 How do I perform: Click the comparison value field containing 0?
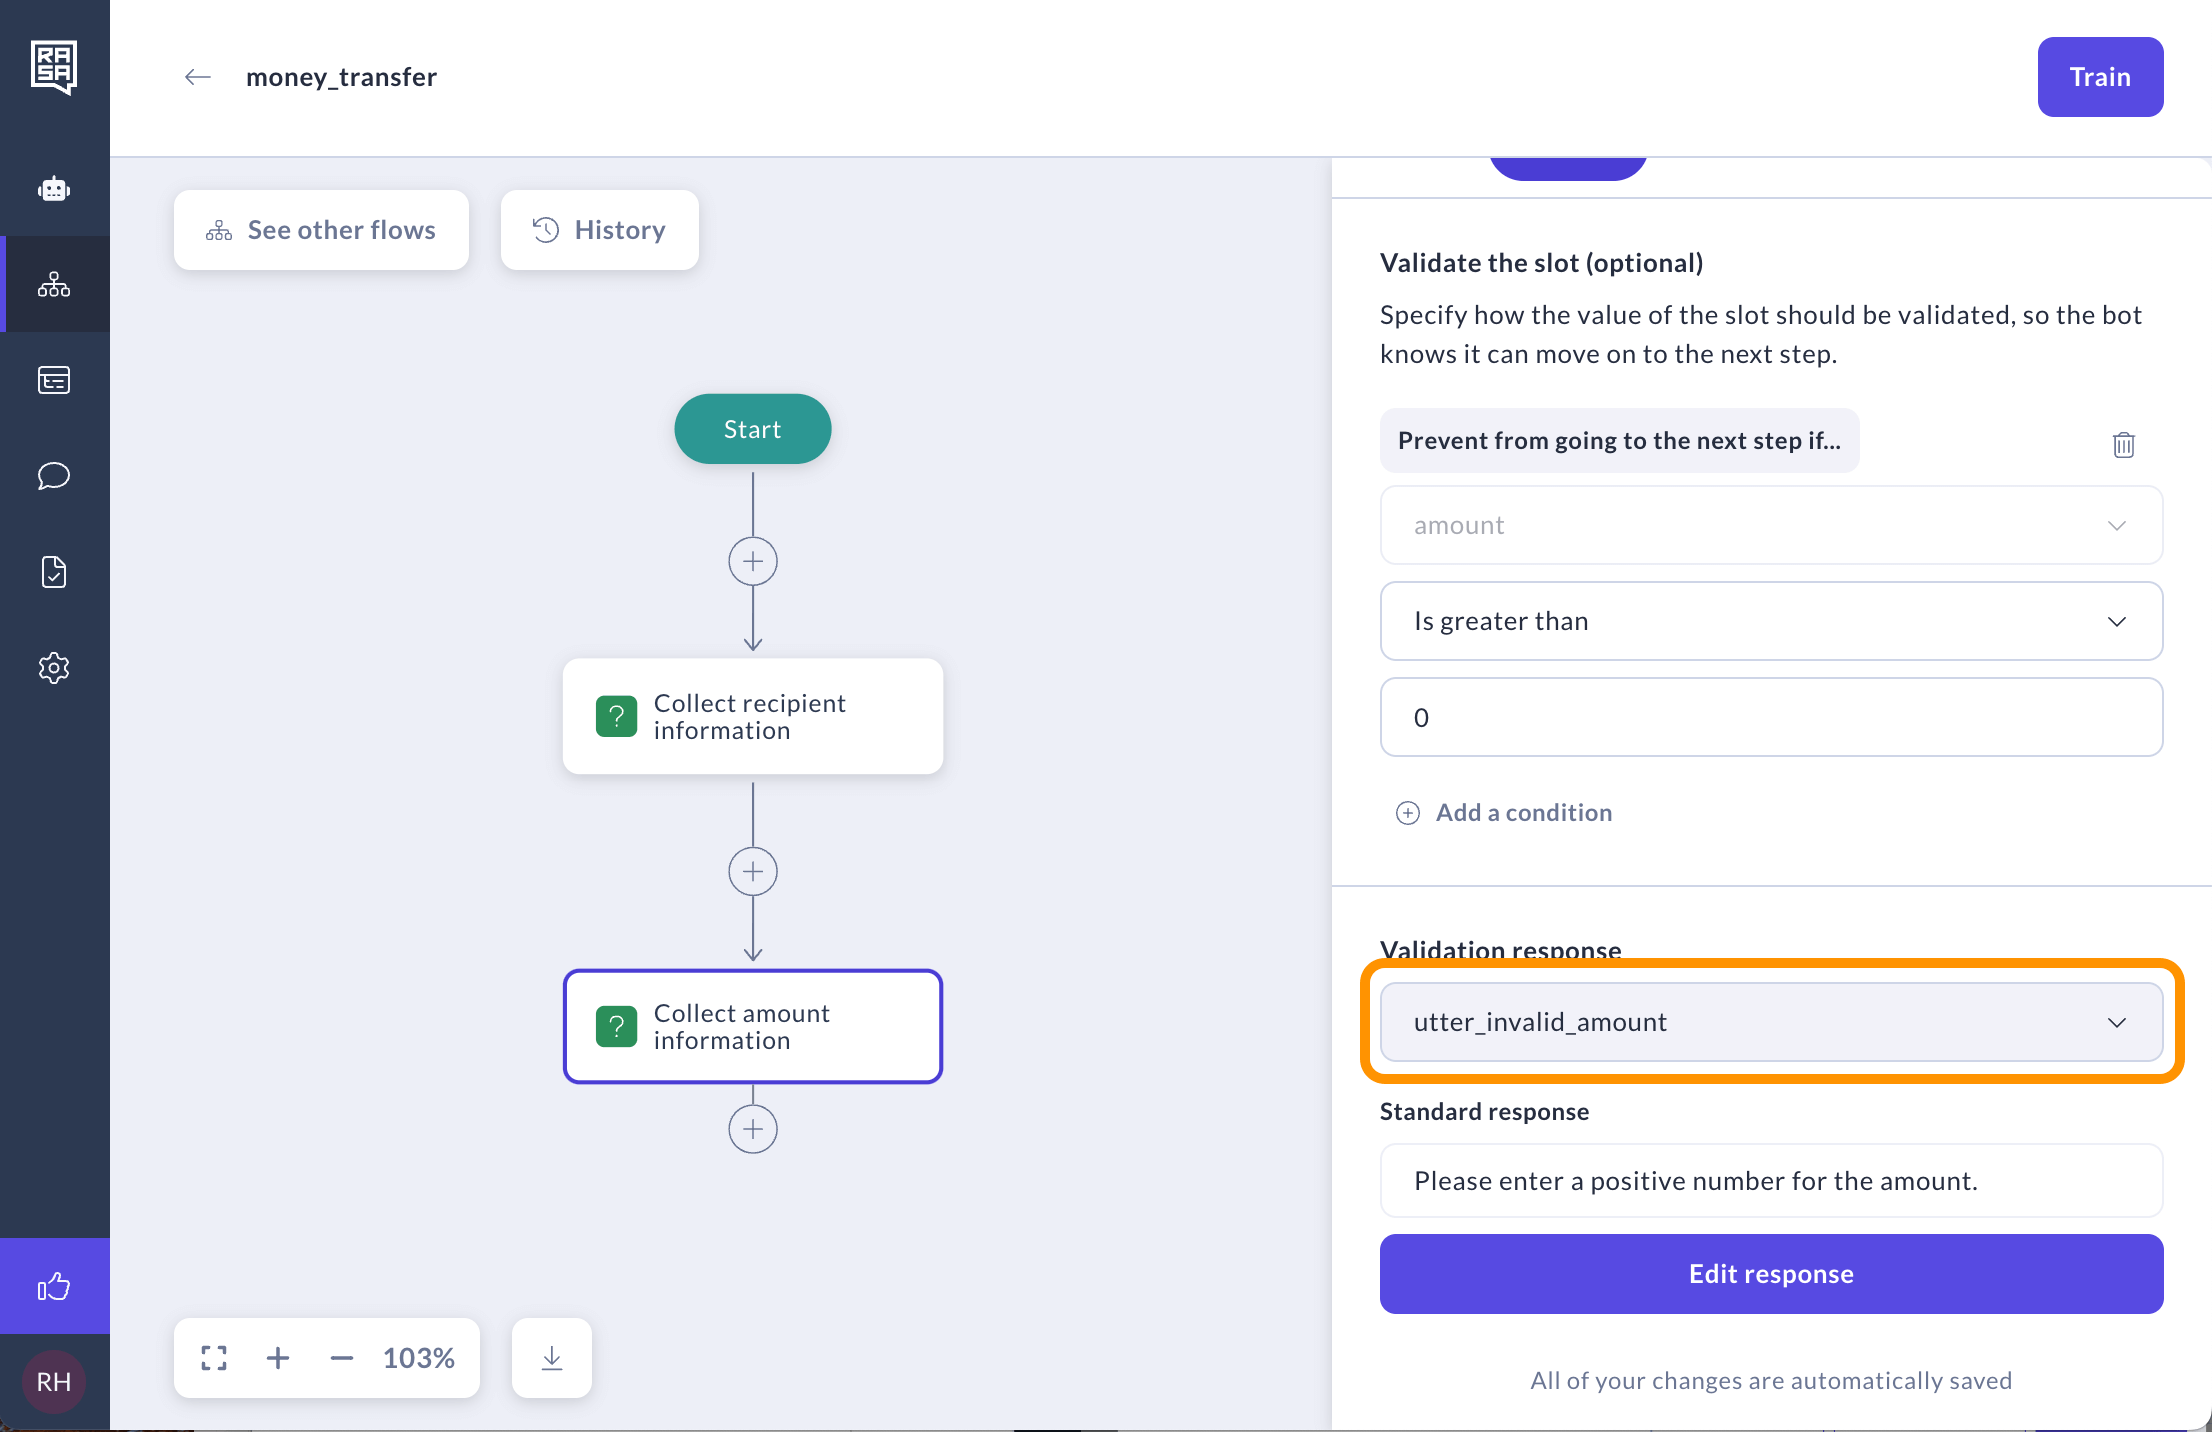[x=1771, y=717]
